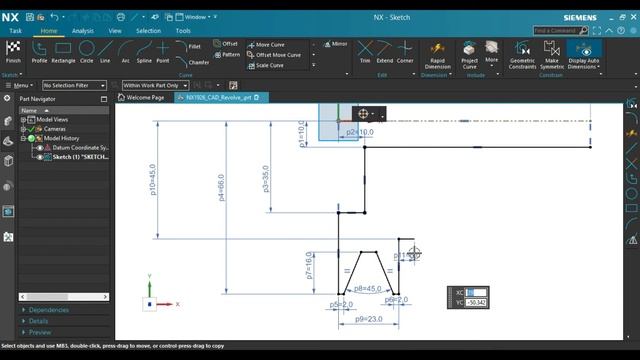Click the YC coordinate input field
Screen dimensions: 640x360
point(476,302)
